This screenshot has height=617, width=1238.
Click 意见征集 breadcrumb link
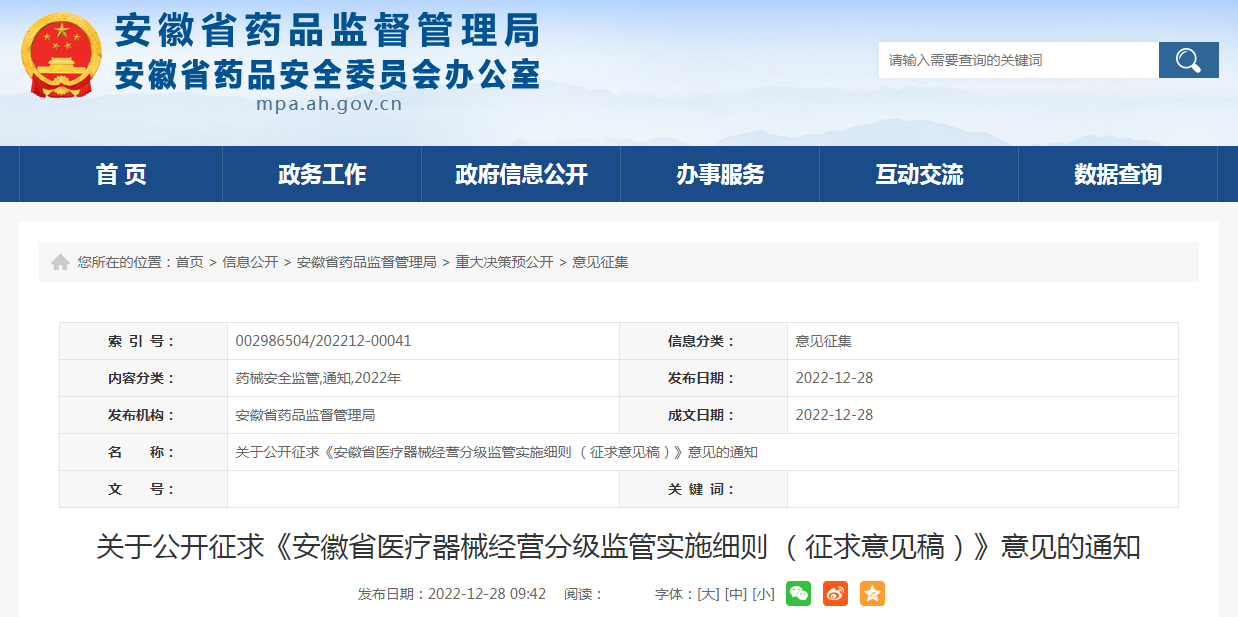(x=600, y=262)
